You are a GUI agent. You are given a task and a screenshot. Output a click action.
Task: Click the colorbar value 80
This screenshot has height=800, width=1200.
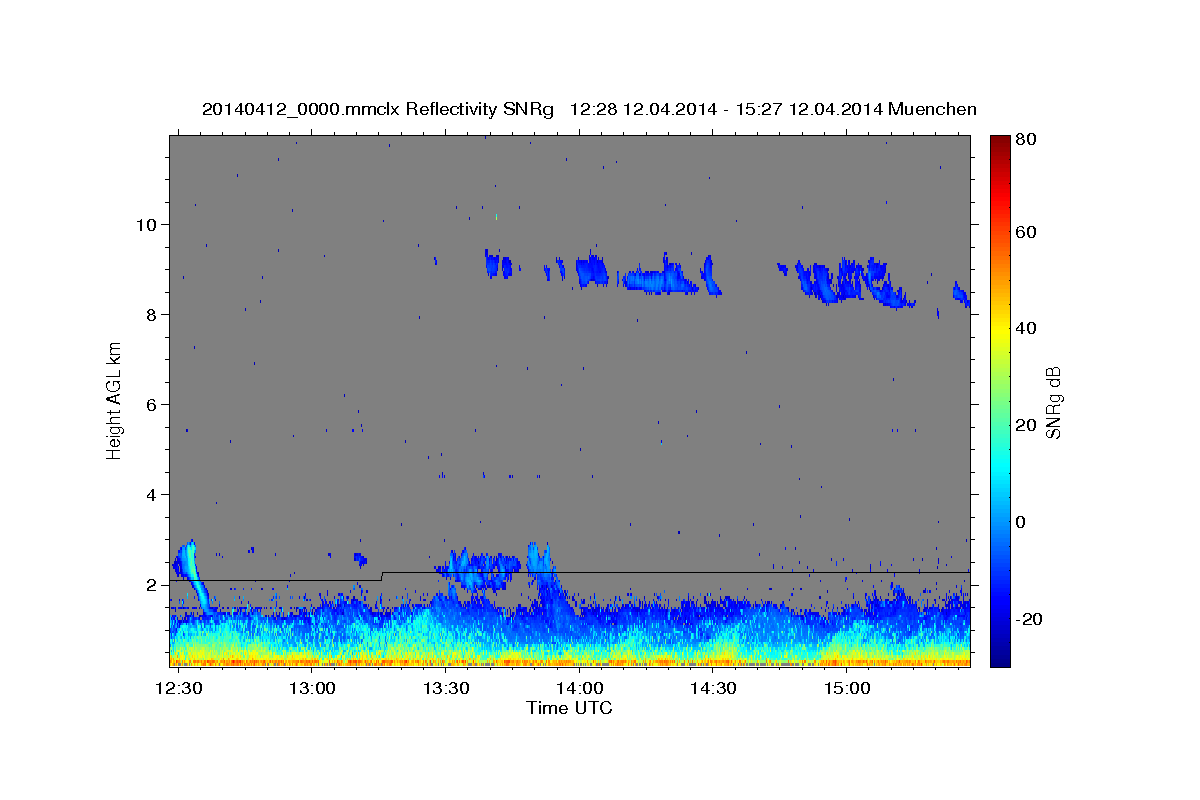(1028, 138)
